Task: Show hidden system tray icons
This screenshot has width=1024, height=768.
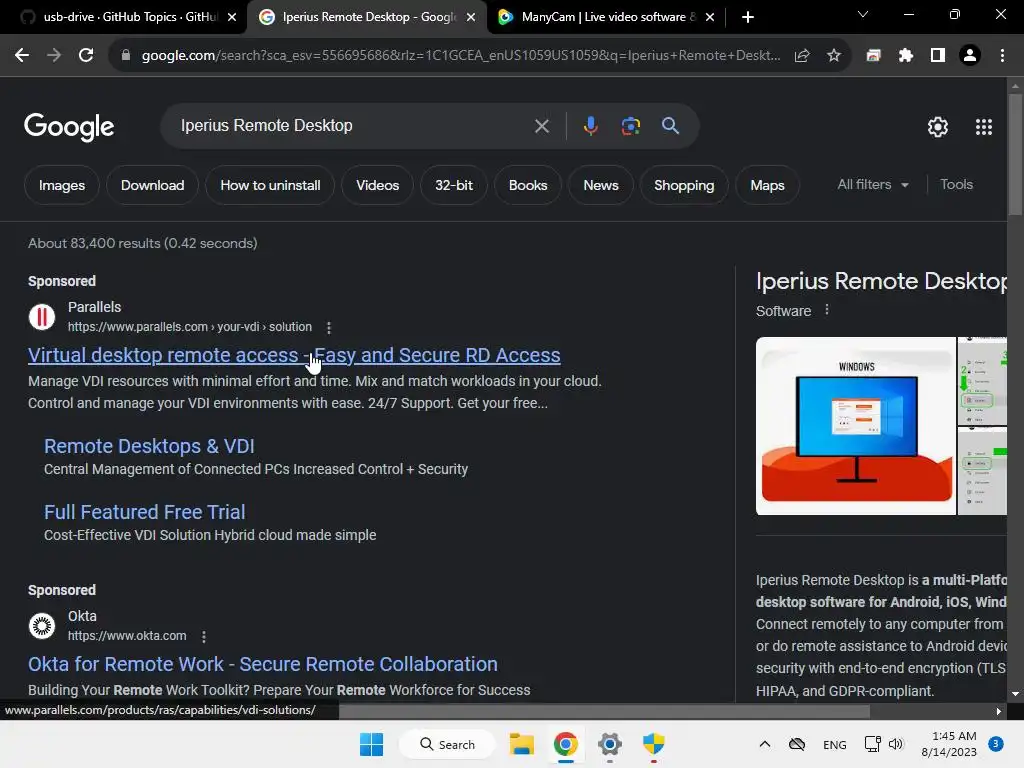Action: pos(765,744)
